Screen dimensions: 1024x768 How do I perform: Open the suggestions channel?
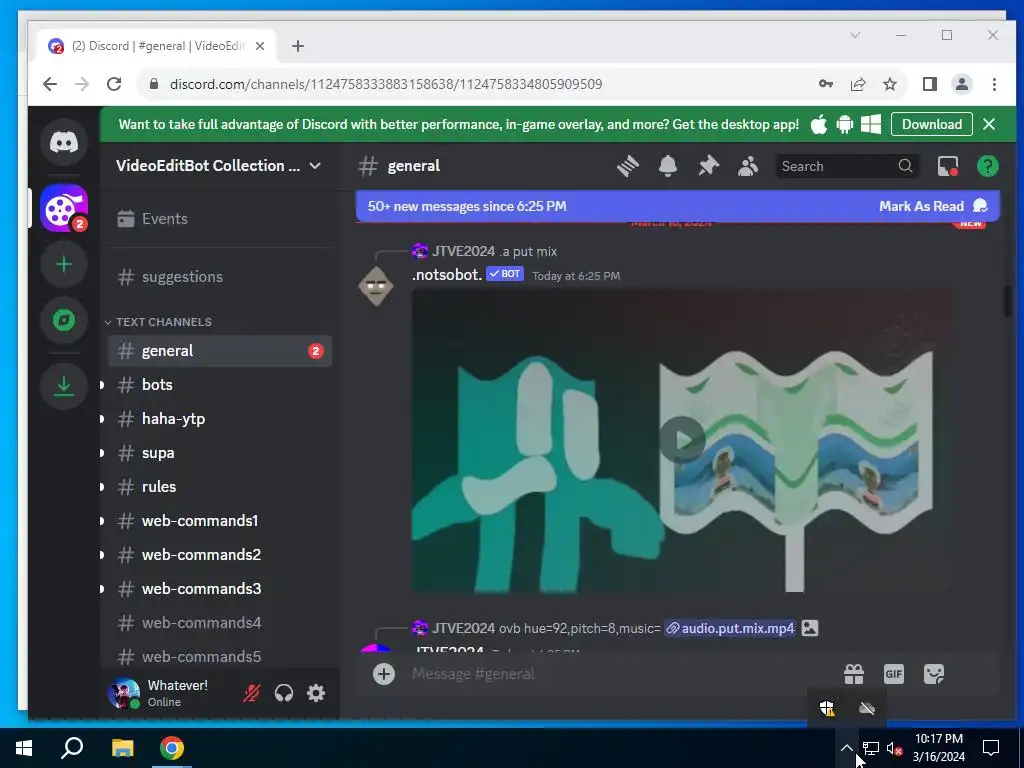point(219,277)
